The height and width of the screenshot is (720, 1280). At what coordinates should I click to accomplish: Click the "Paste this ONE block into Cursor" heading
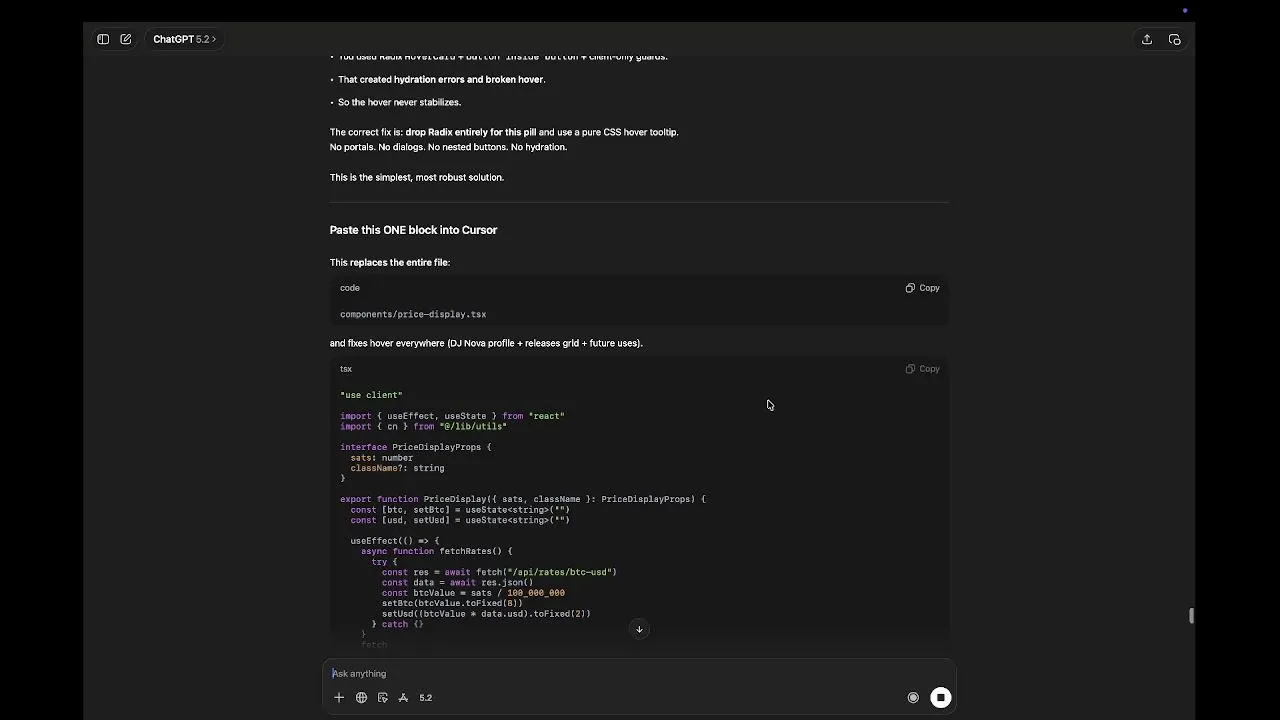(413, 230)
